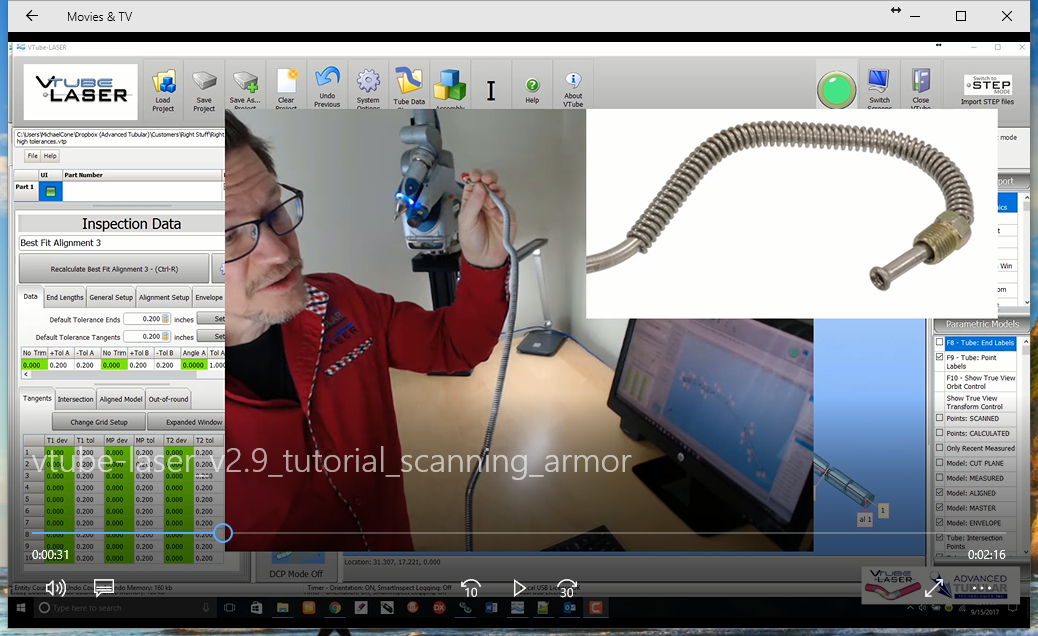Toggle the Movies & TV double-arrow resize icon
This screenshot has width=1038, height=636.
pyautogui.click(x=896, y=10)
